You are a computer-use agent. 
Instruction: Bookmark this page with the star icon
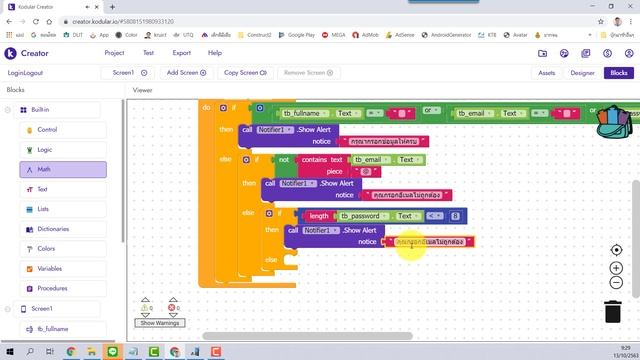point(600,21)
